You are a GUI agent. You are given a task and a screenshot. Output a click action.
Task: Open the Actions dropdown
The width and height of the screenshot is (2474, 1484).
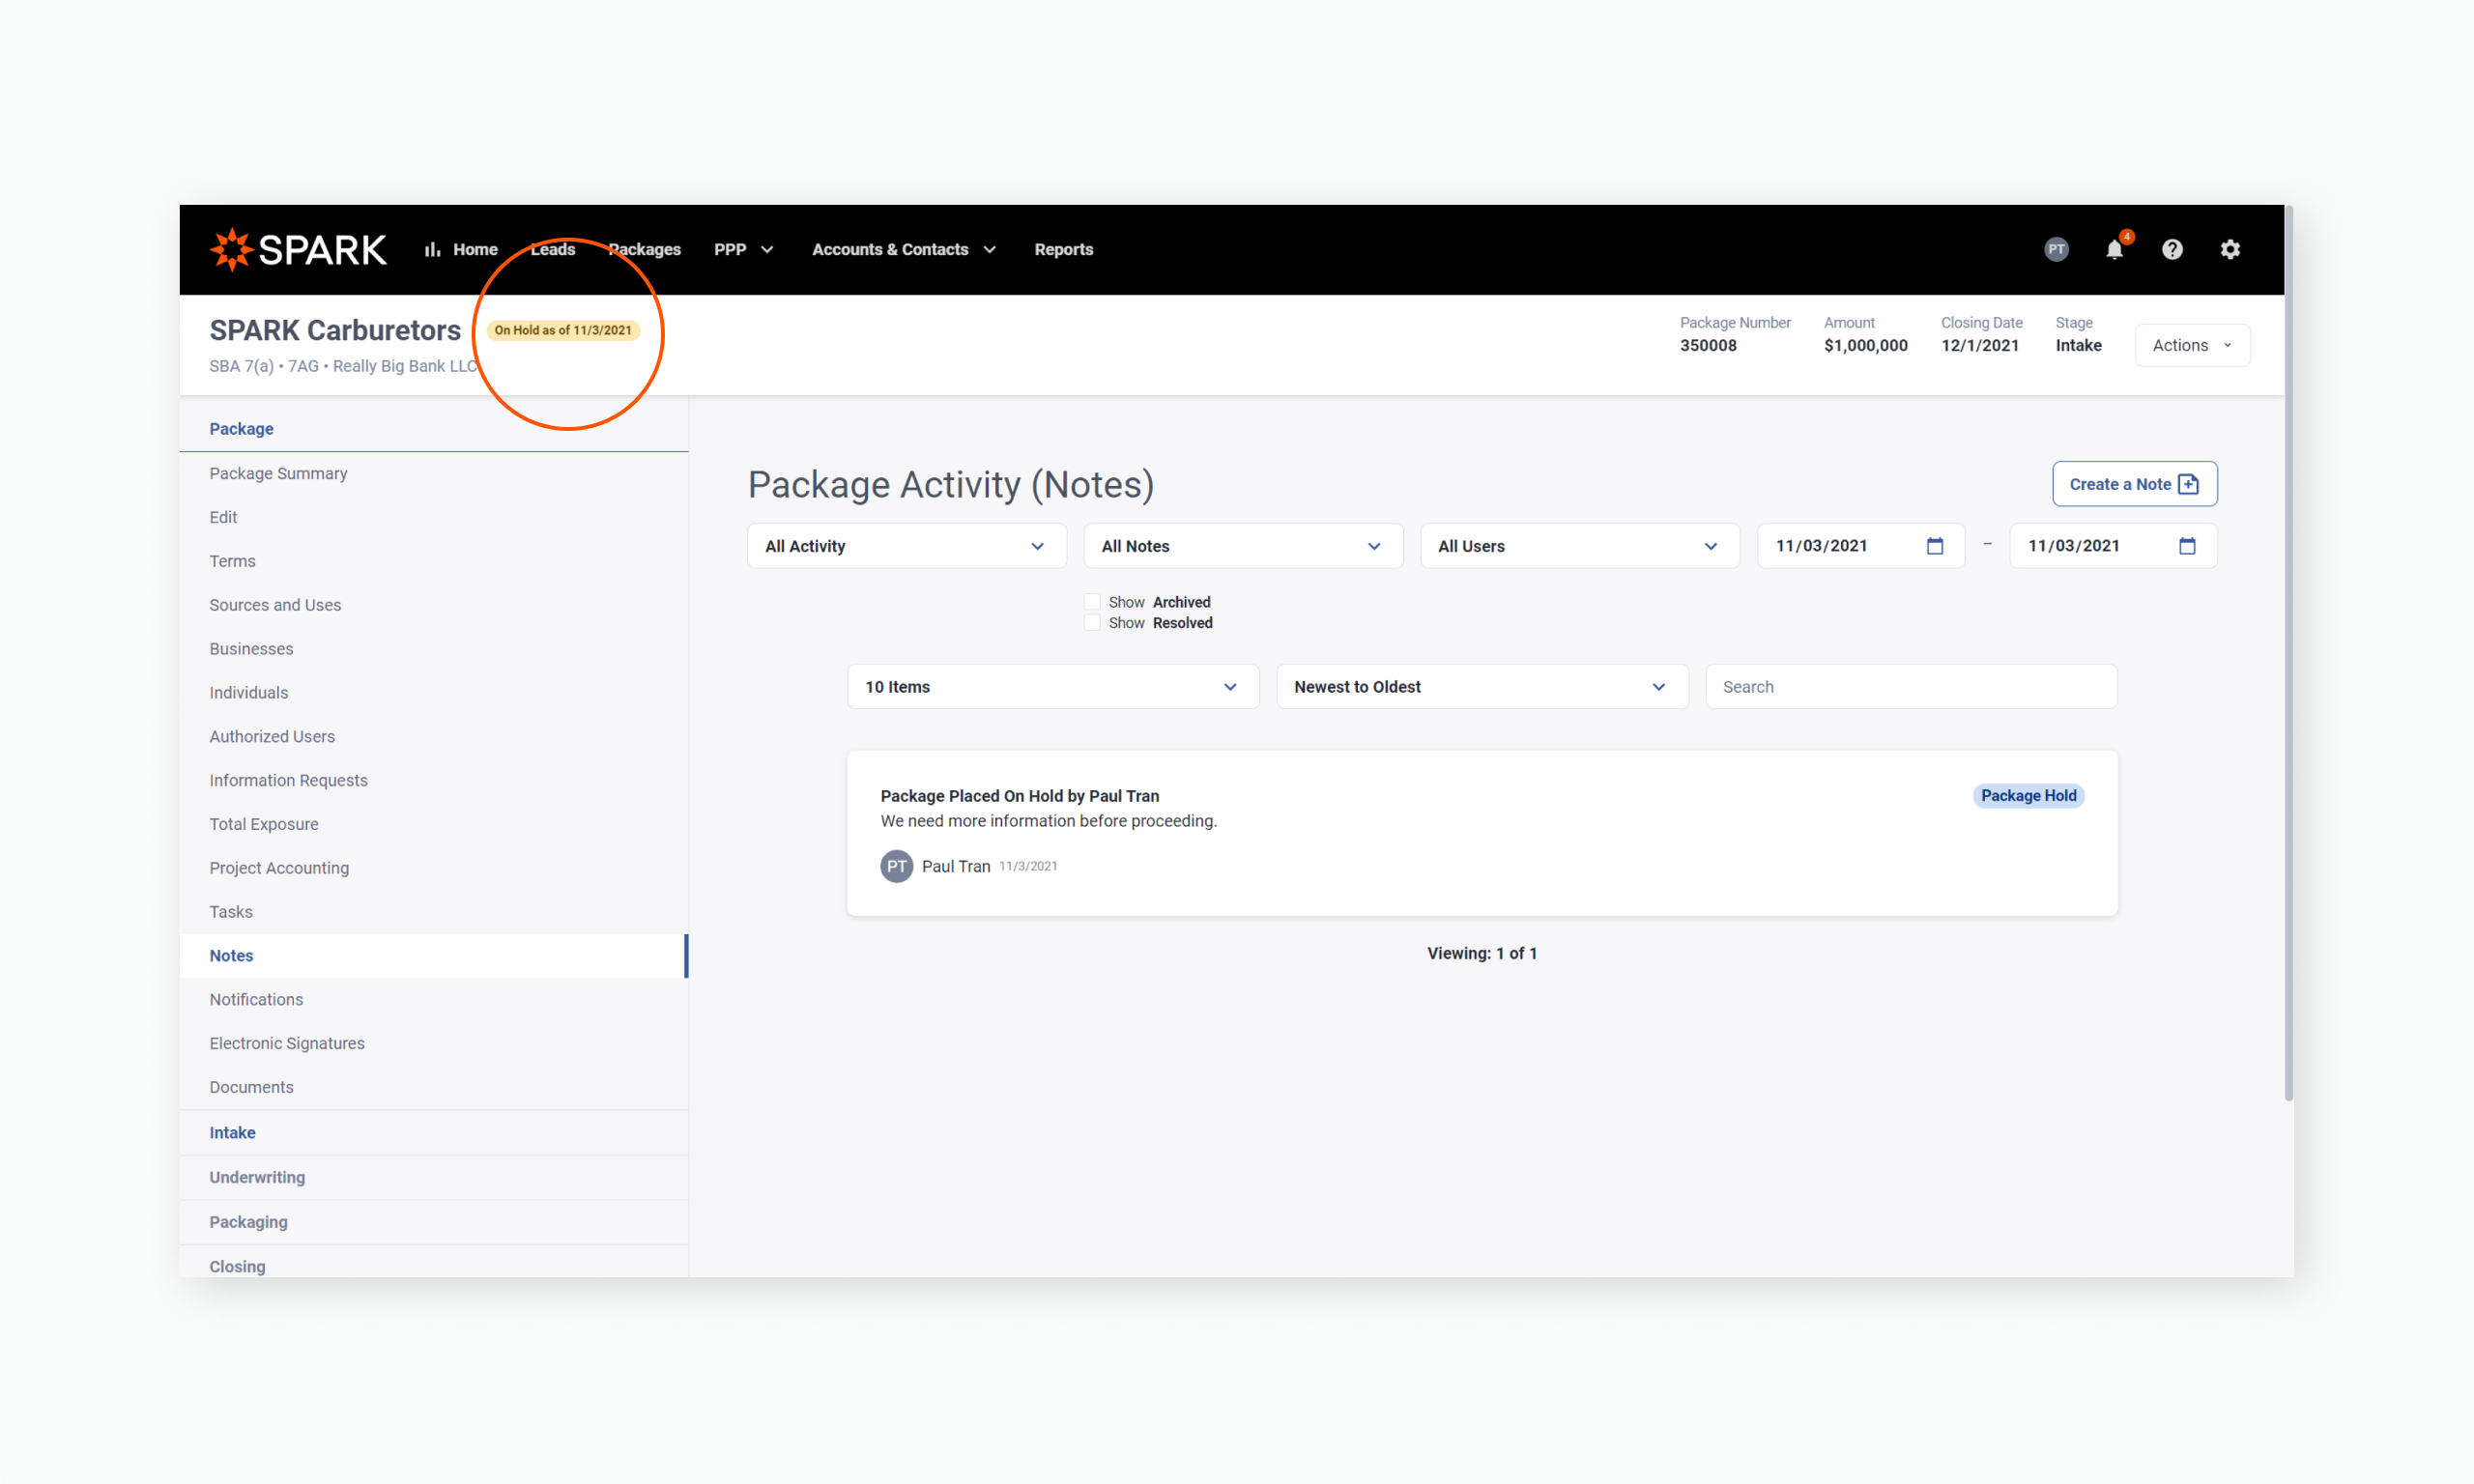(2192, 345)
